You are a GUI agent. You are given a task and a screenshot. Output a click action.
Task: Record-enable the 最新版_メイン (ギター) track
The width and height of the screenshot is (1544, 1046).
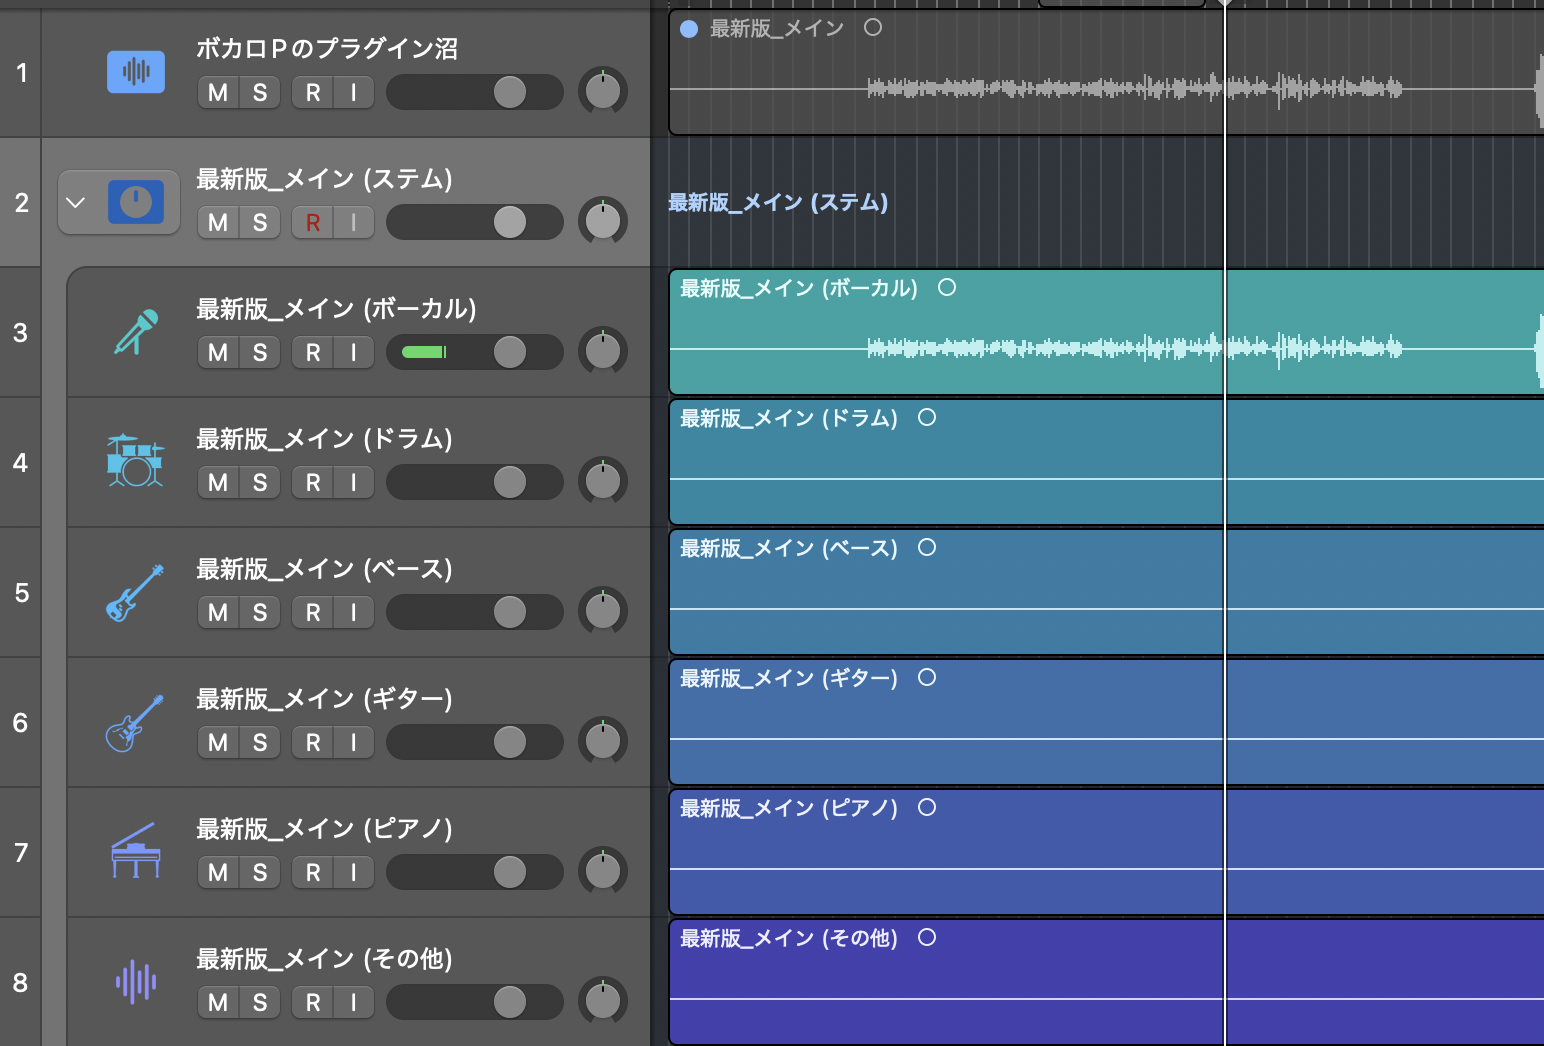click(x=313, y=742)
